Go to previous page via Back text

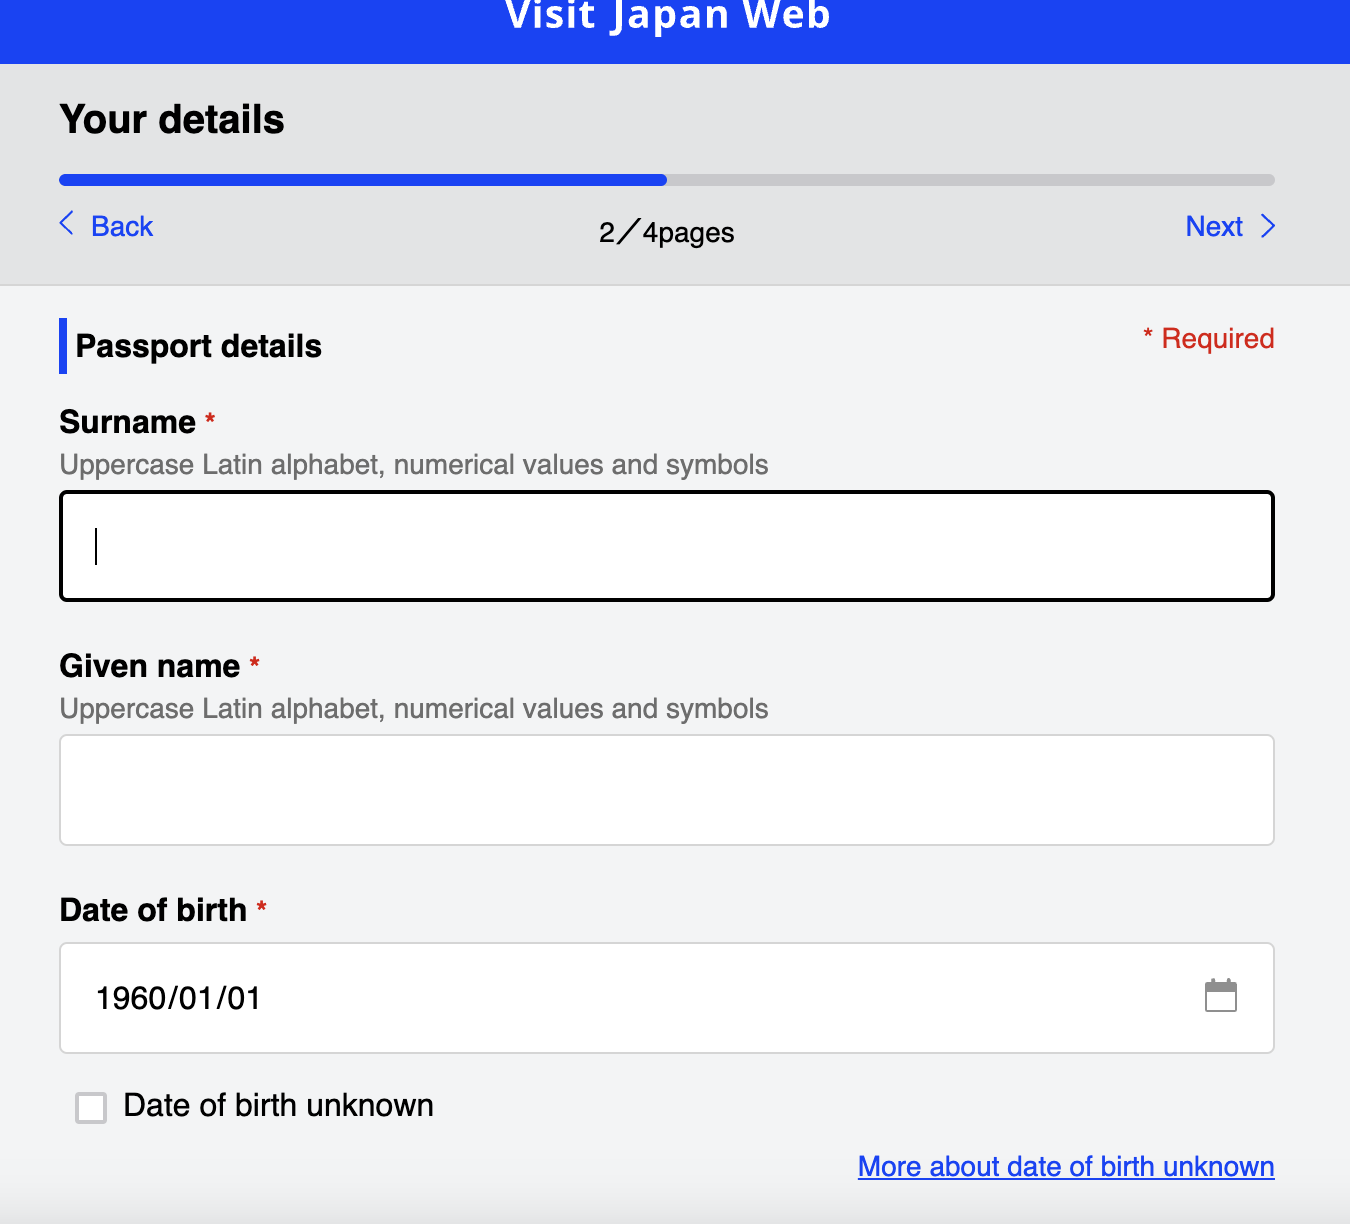tap(122, 227)
